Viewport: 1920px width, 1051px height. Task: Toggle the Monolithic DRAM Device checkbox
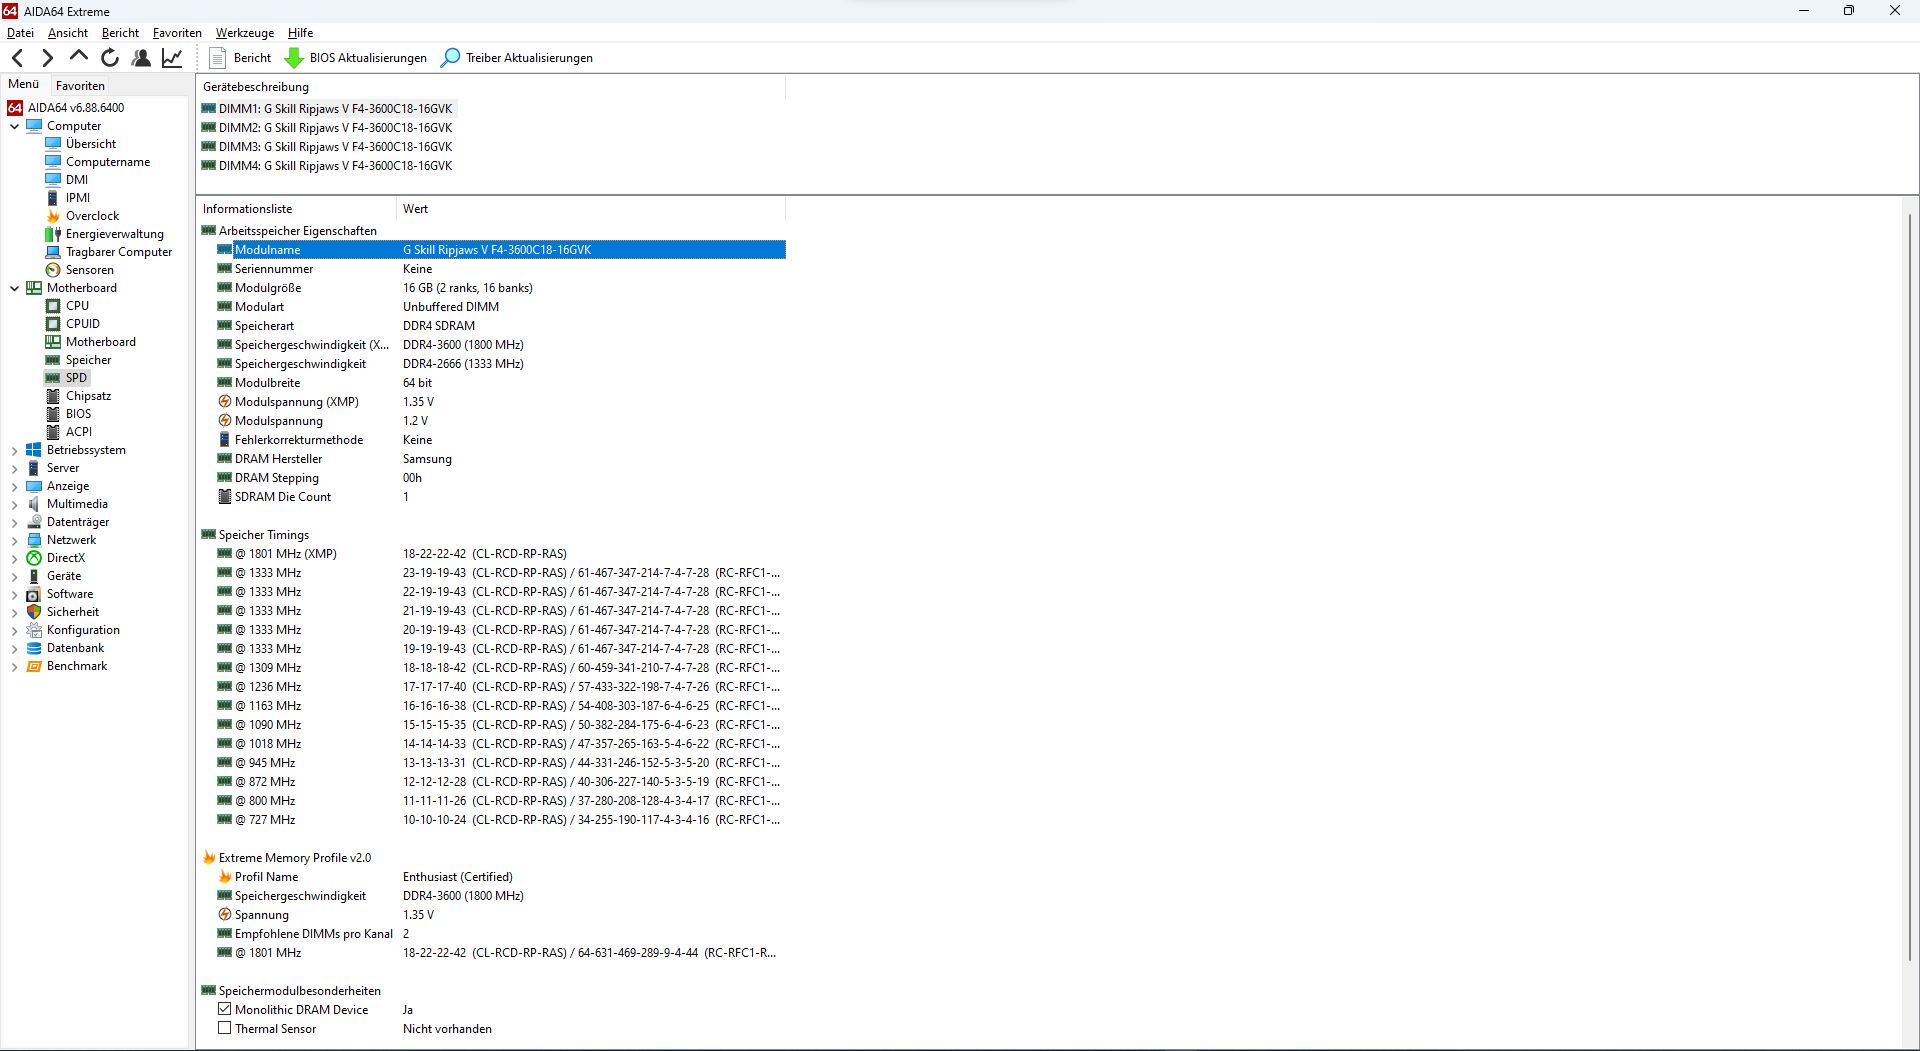(224, 1010)
